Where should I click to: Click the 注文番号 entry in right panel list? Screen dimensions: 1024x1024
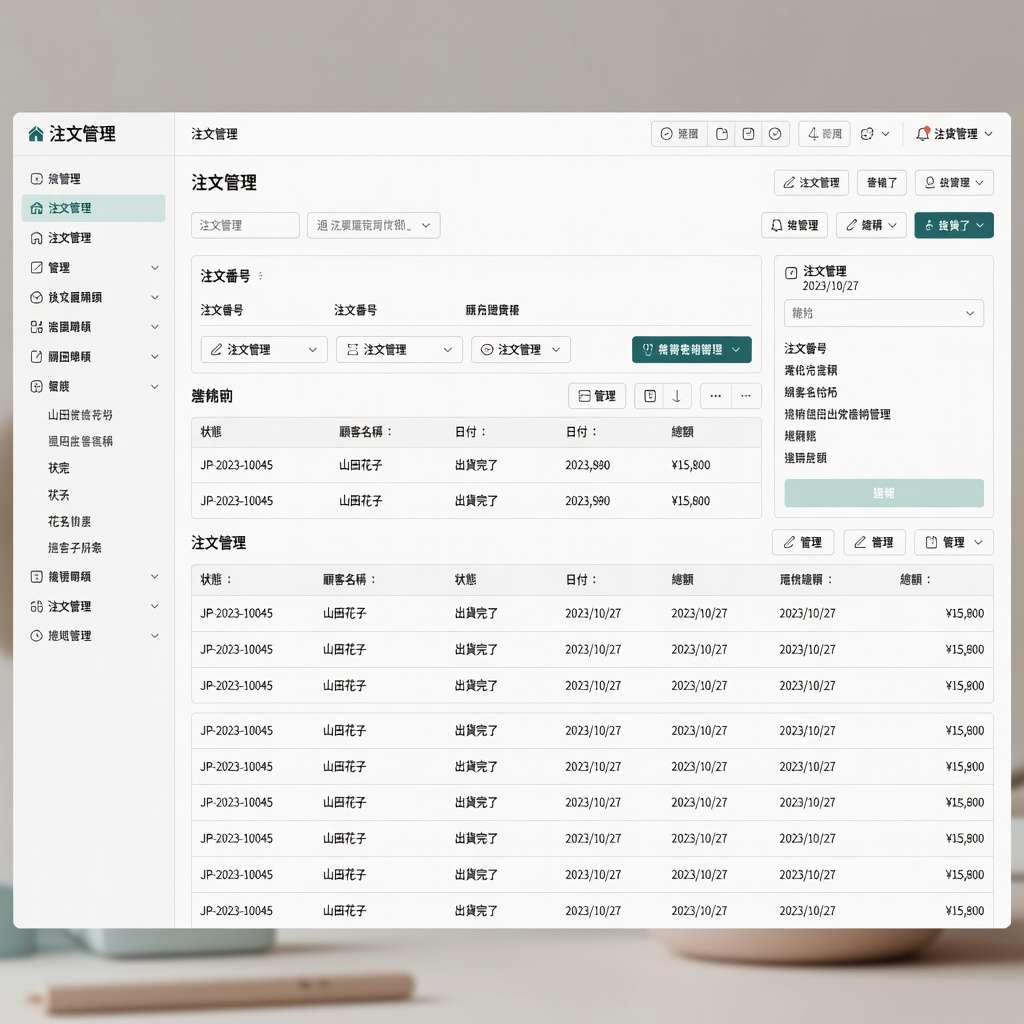pyautogui.click(x=805, y=349)
